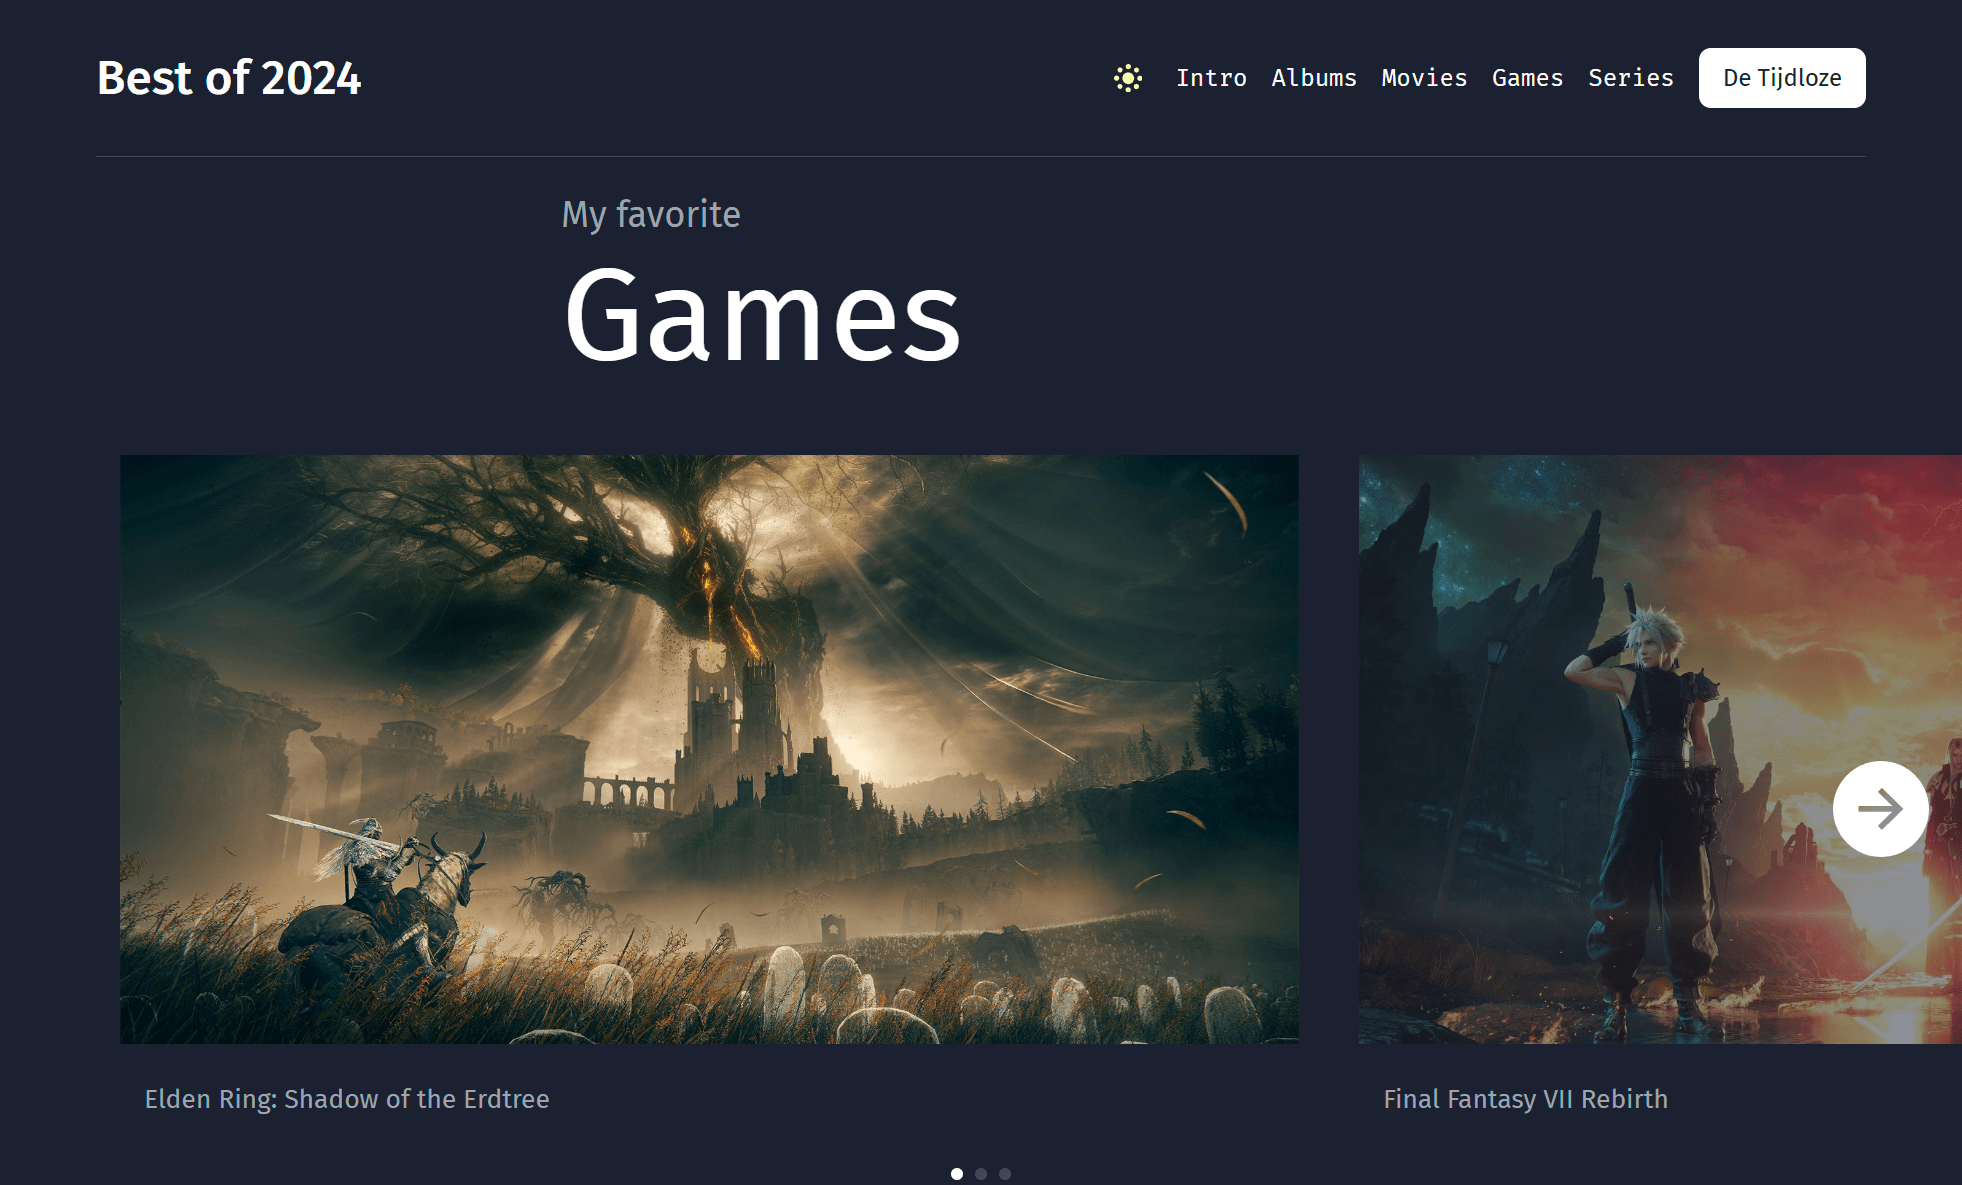1962x1185 pixels.
Task: Go to the Albums section
Action: click(x=1314, y=78)
